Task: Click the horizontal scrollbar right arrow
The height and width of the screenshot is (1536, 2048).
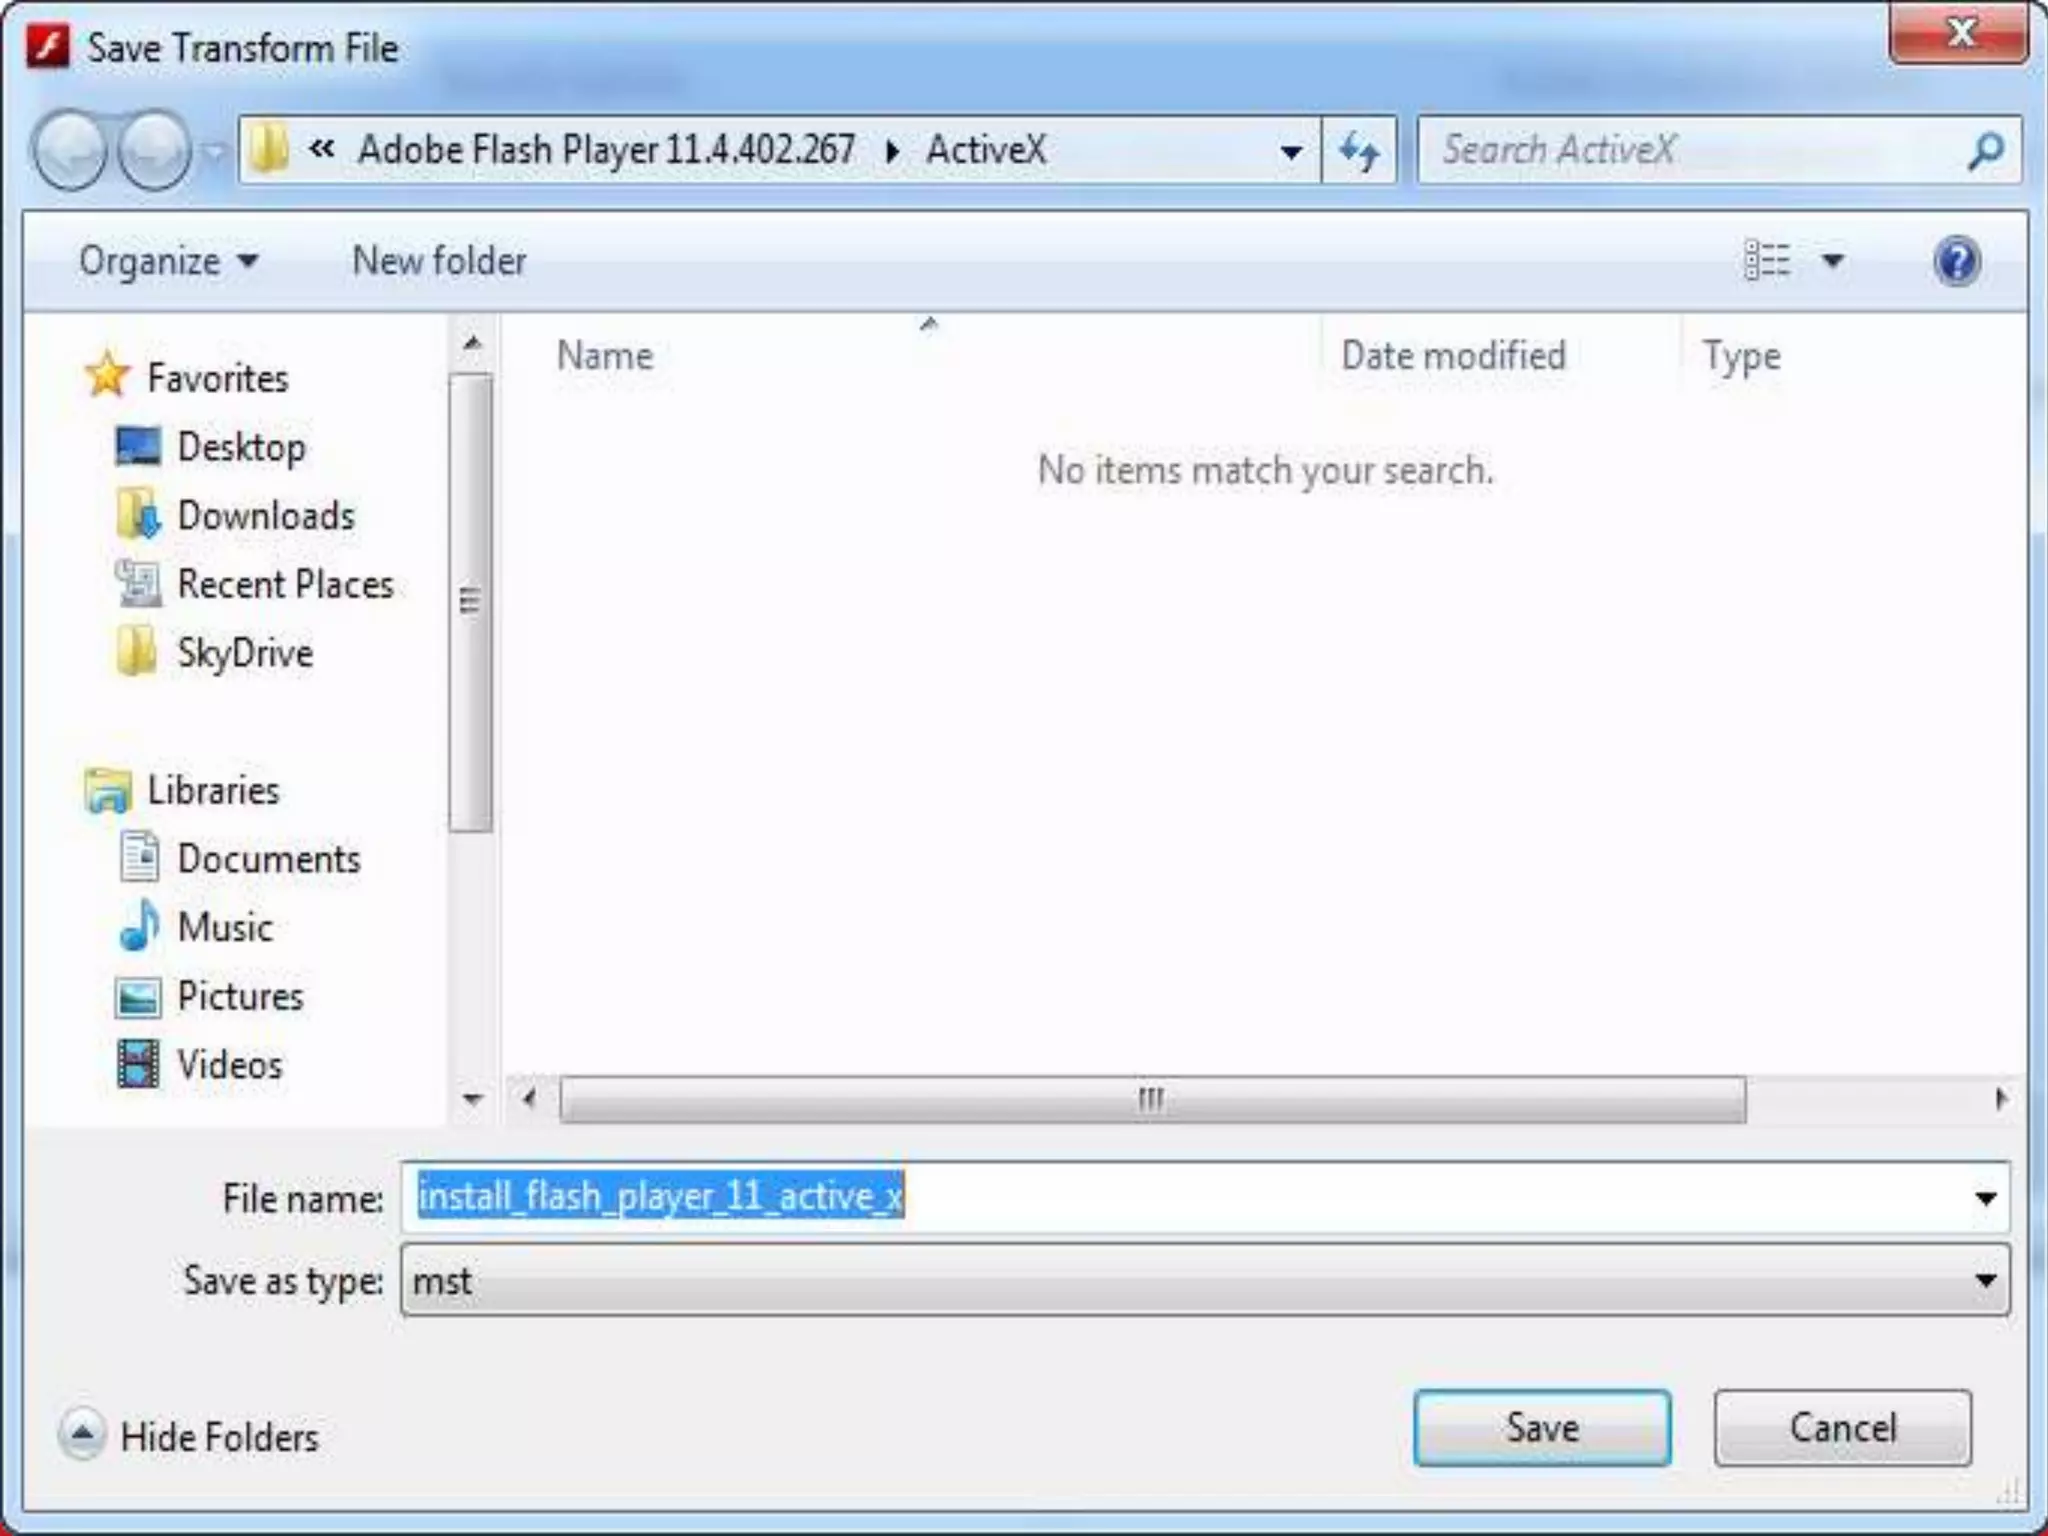Action: pos(2000,1099)
